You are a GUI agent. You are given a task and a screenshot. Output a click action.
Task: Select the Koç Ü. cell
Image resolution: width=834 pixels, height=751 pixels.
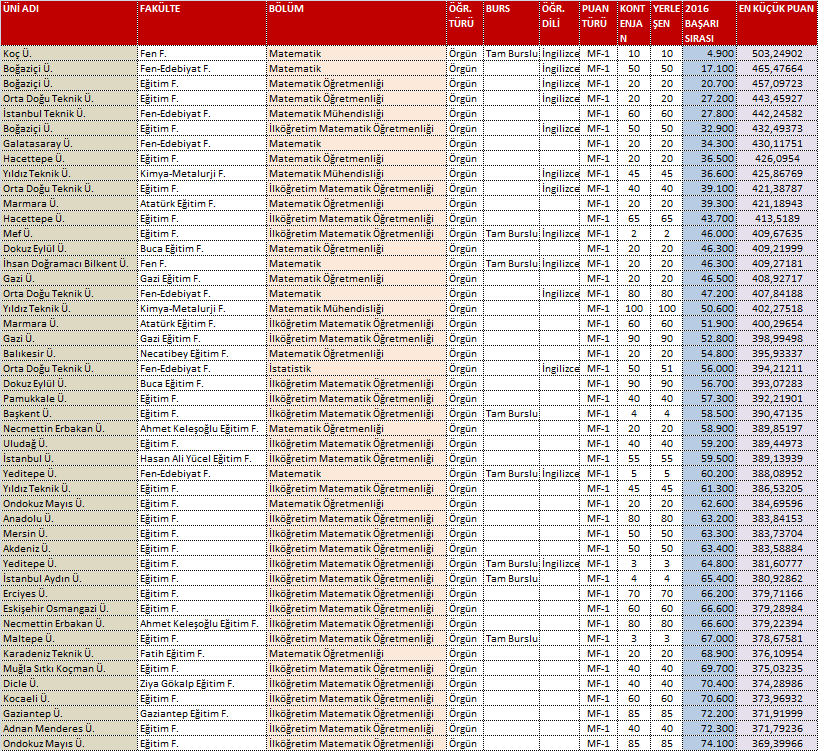pyautogui.click(x=69, y=53)
